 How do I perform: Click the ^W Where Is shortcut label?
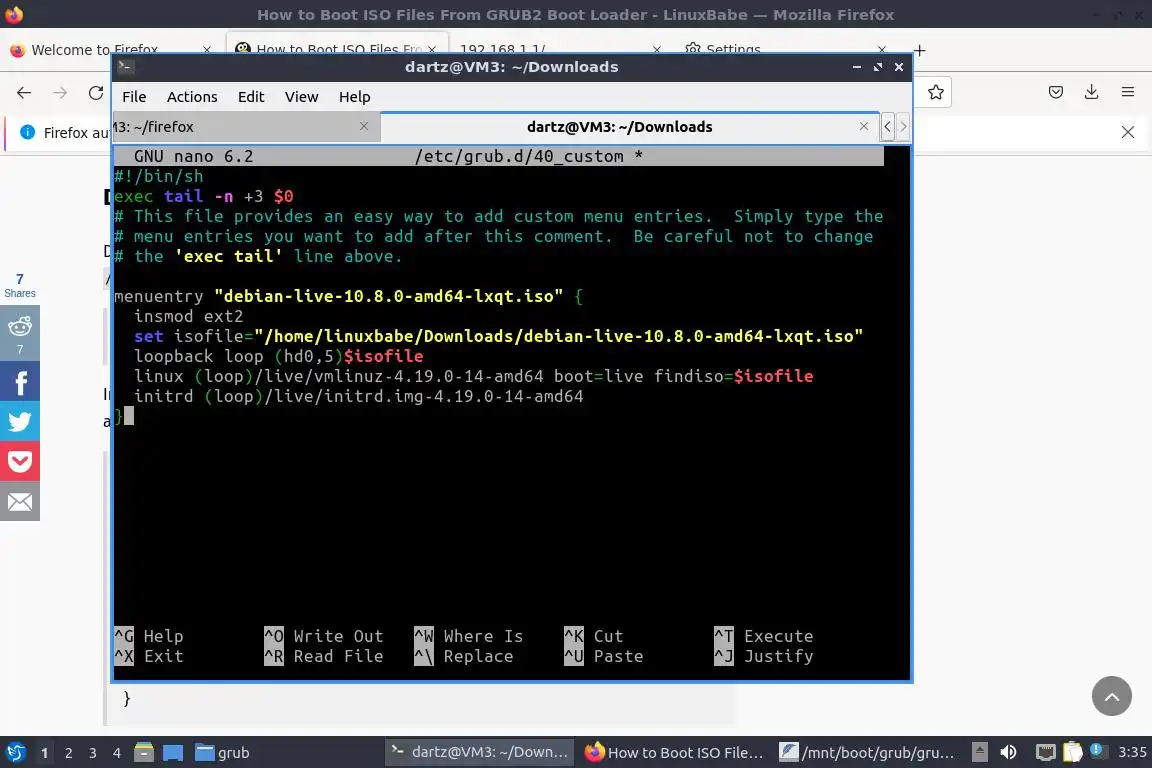(x=469, y=636)
